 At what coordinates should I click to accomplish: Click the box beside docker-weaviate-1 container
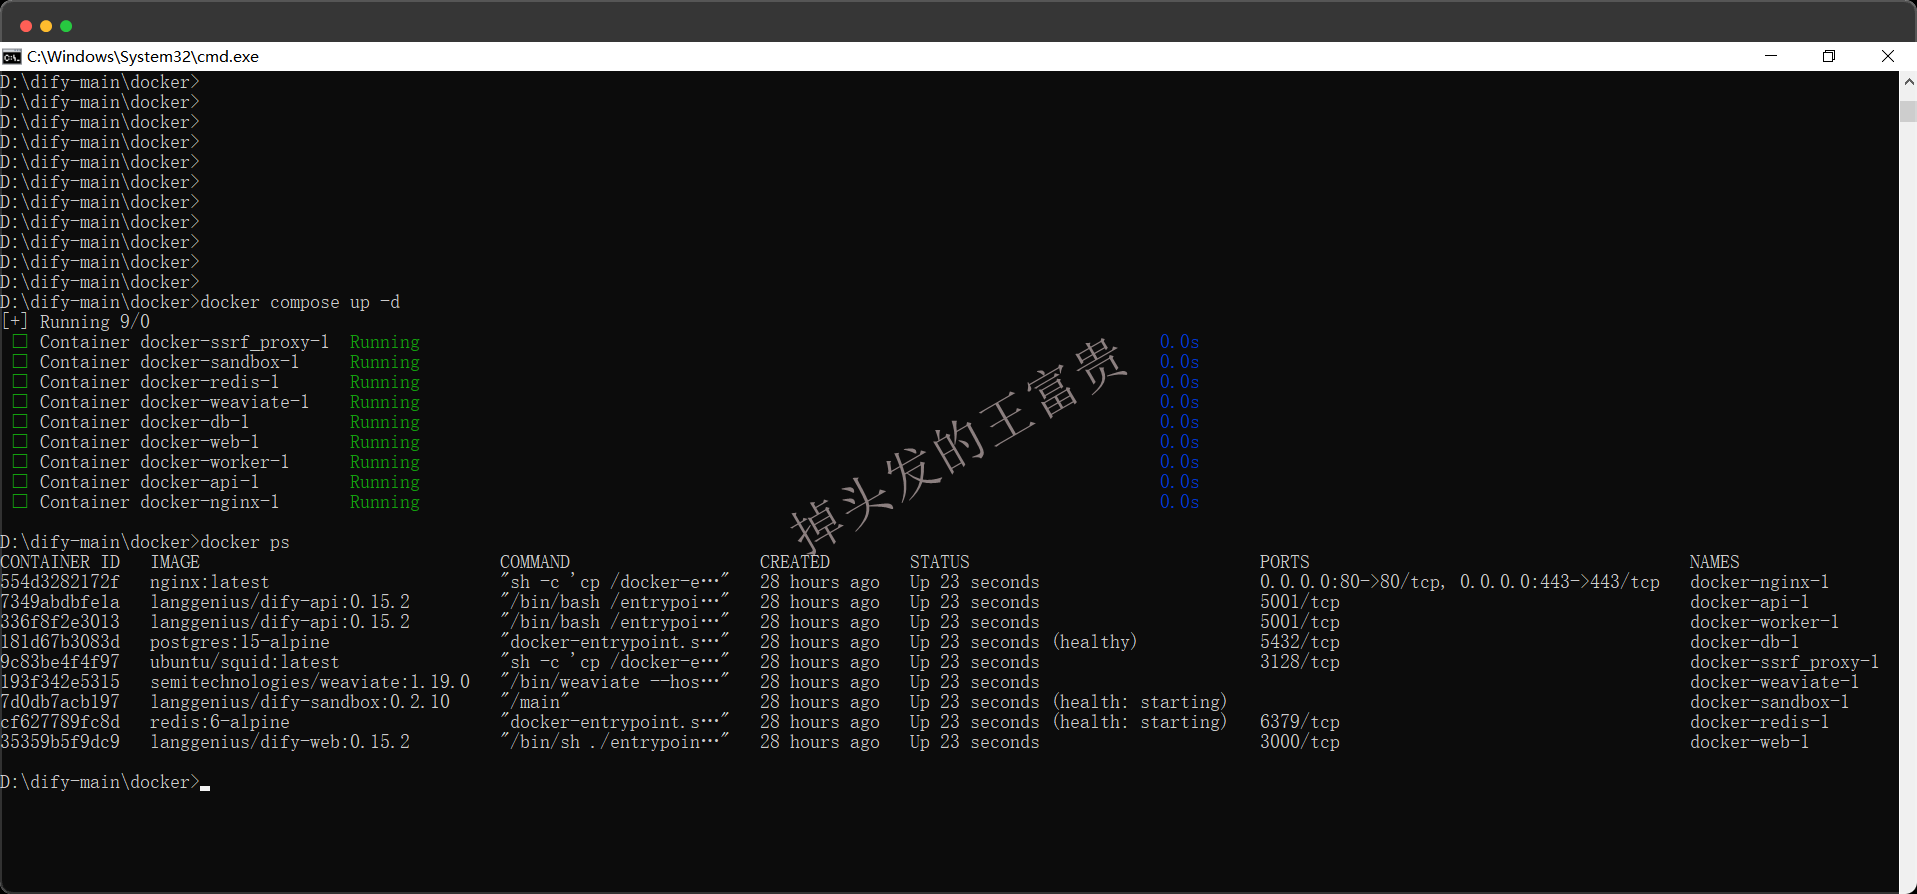coord(19,402)
